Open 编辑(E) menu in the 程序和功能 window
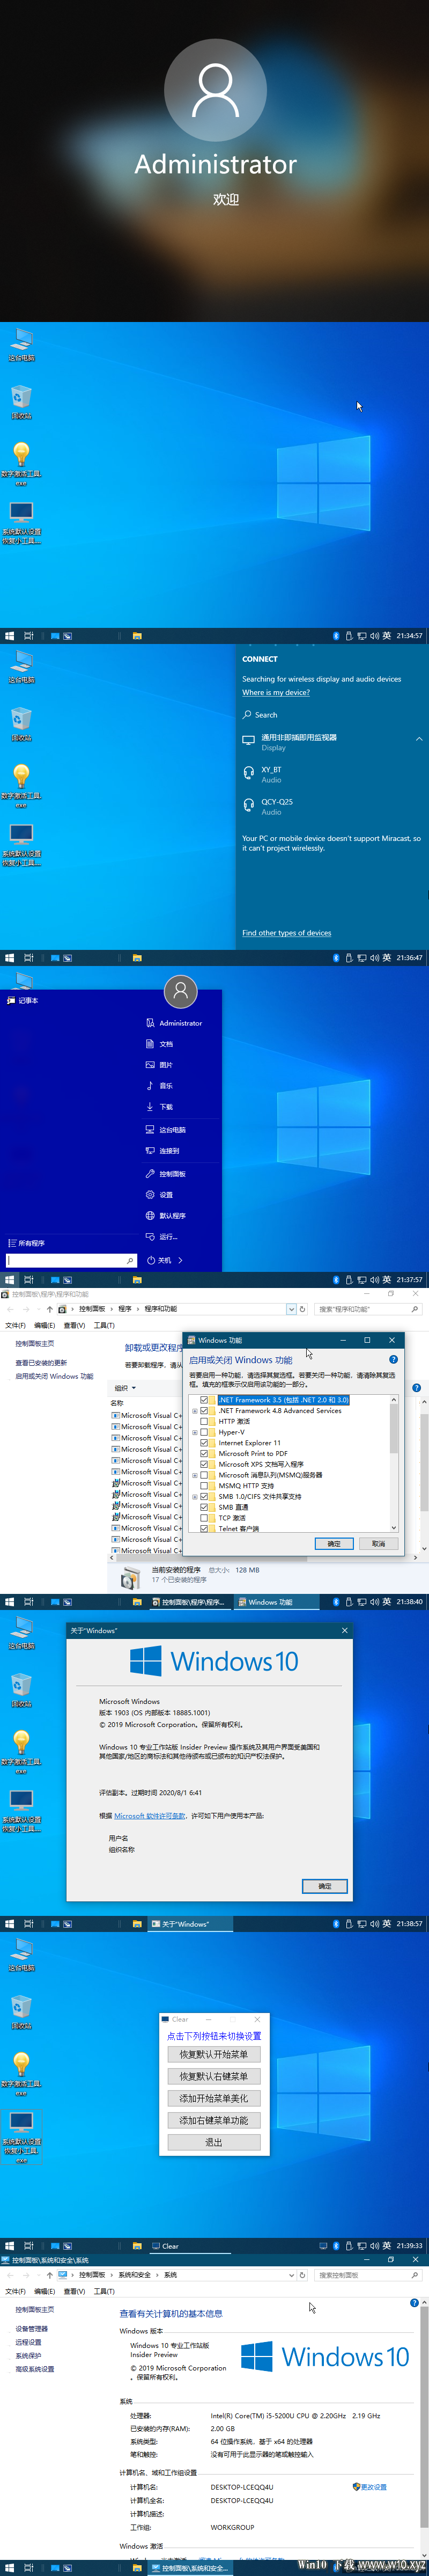 click(x=44, y=1325)
